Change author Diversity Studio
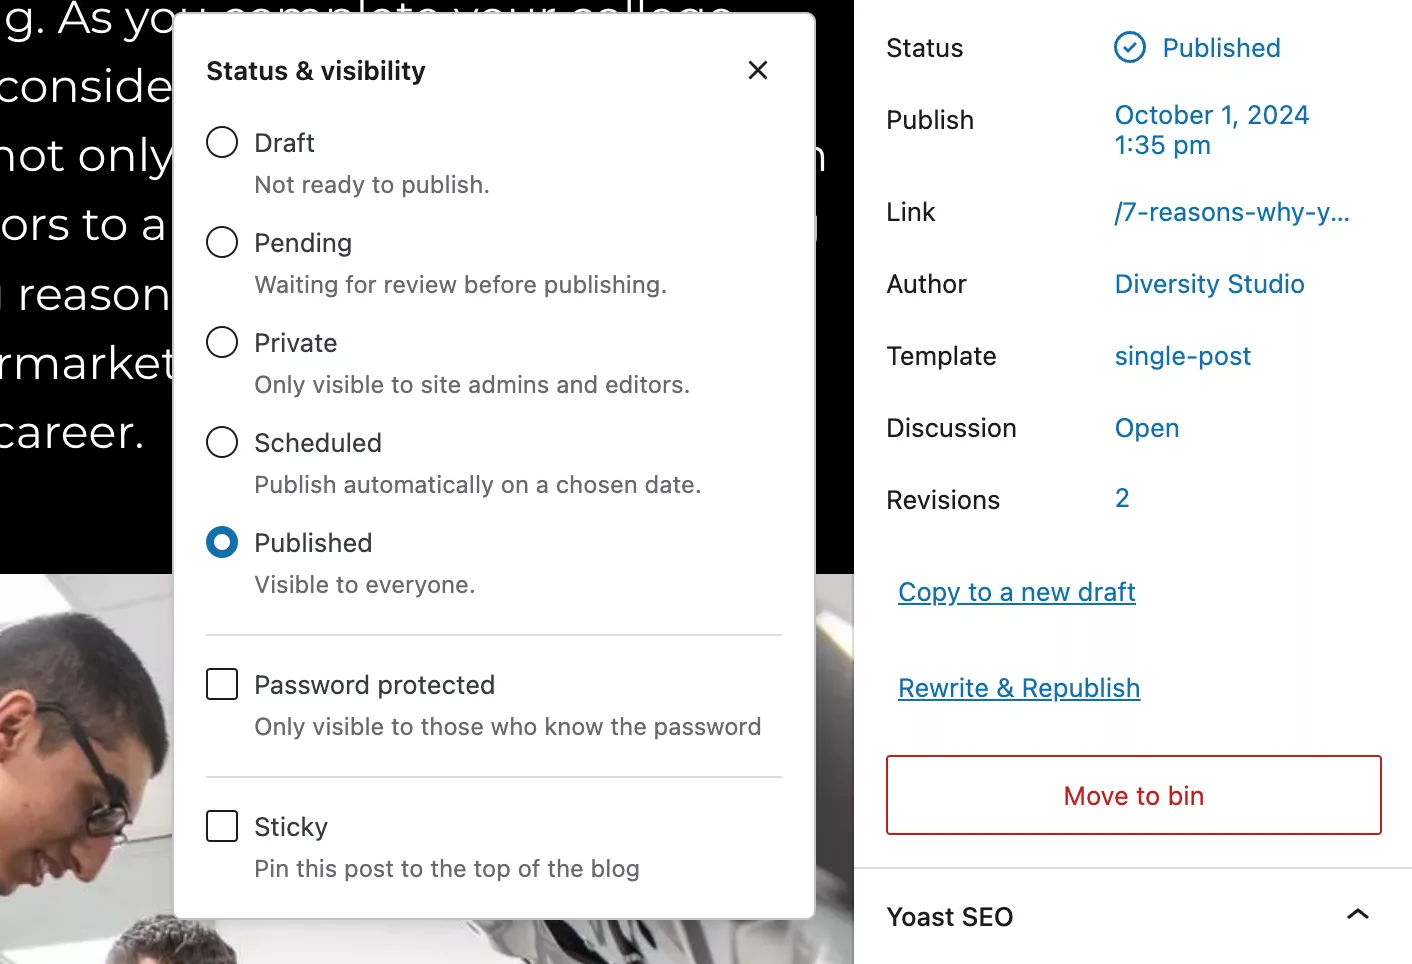The image size is (1412, 964). coord(1209,284)
